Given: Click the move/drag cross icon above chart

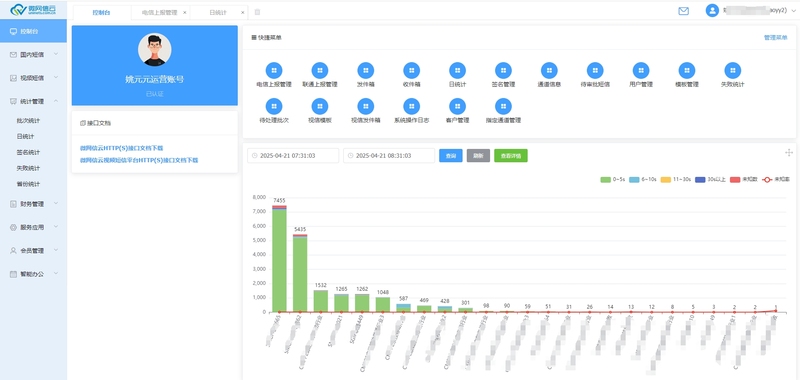Looking at the screenshot, I should point(789,153).
